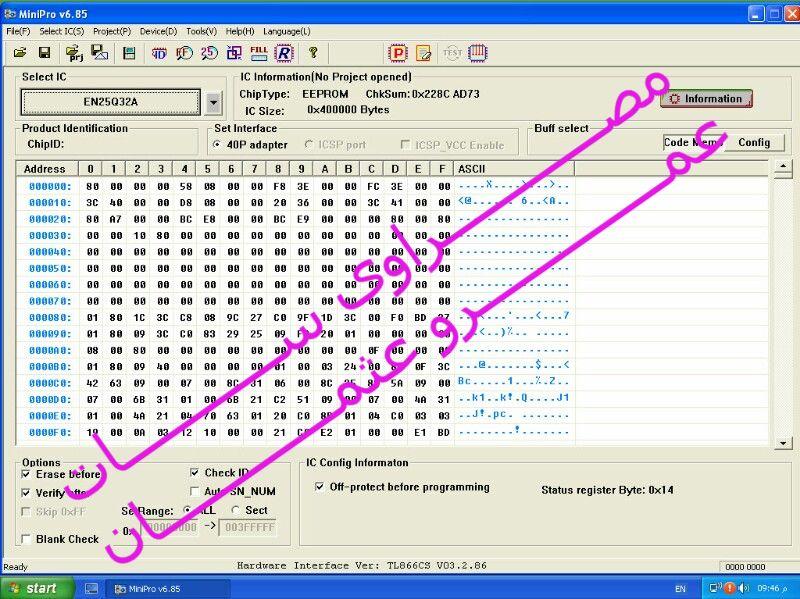Select the ICSP port radio button
This screenshot has width=800, height=599.
[x=309, y=145]
